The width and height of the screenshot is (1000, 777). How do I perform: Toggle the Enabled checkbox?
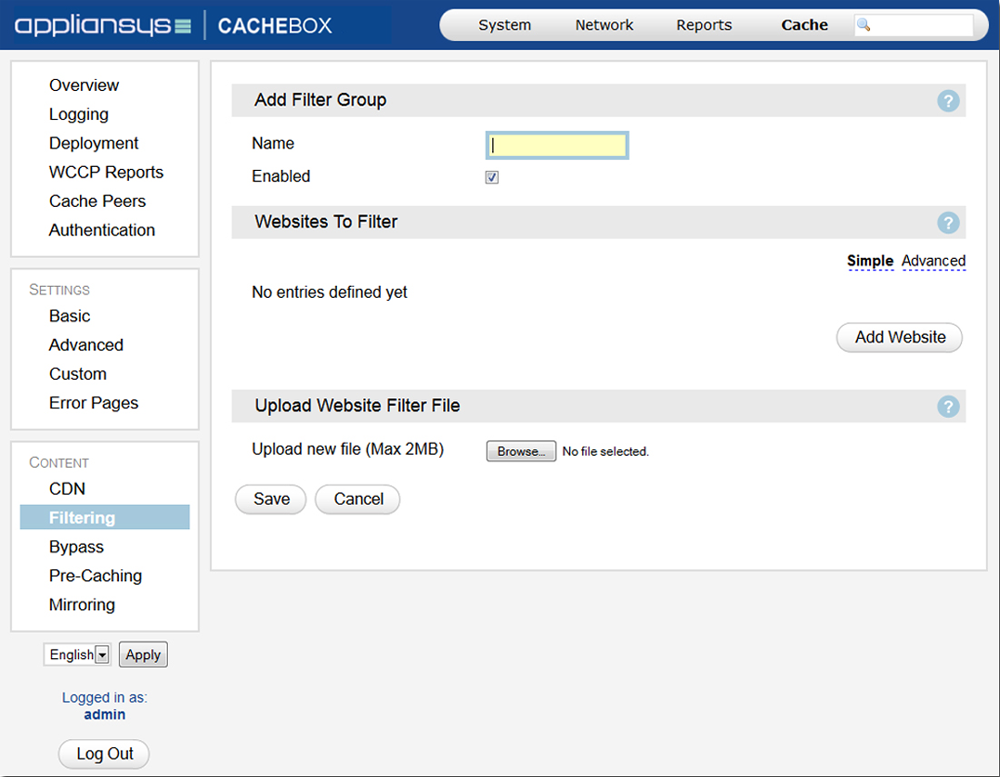click(x=492, y=177)
